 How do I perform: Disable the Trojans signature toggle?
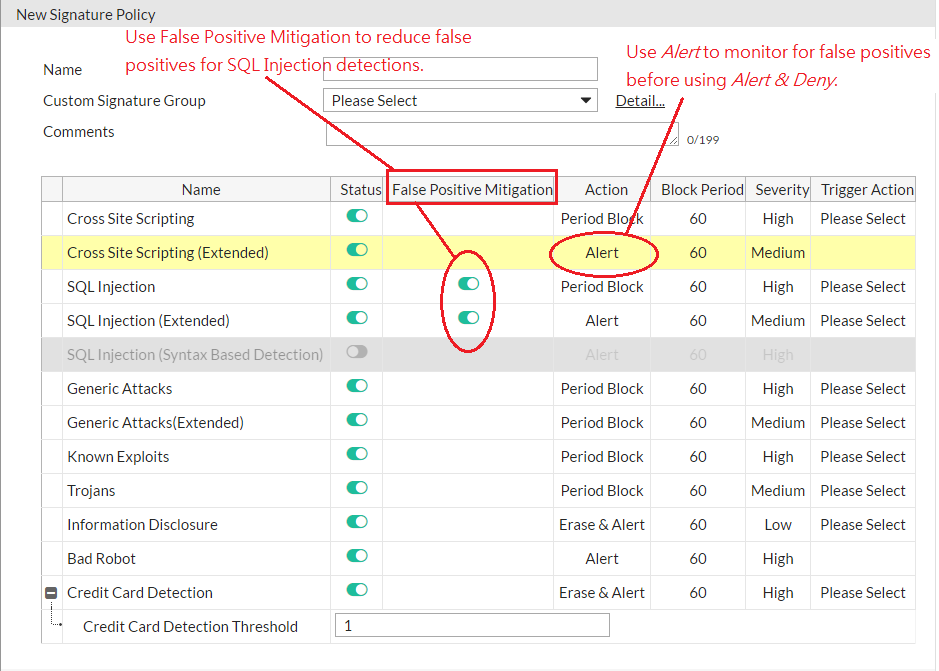(x=357, y=490)
